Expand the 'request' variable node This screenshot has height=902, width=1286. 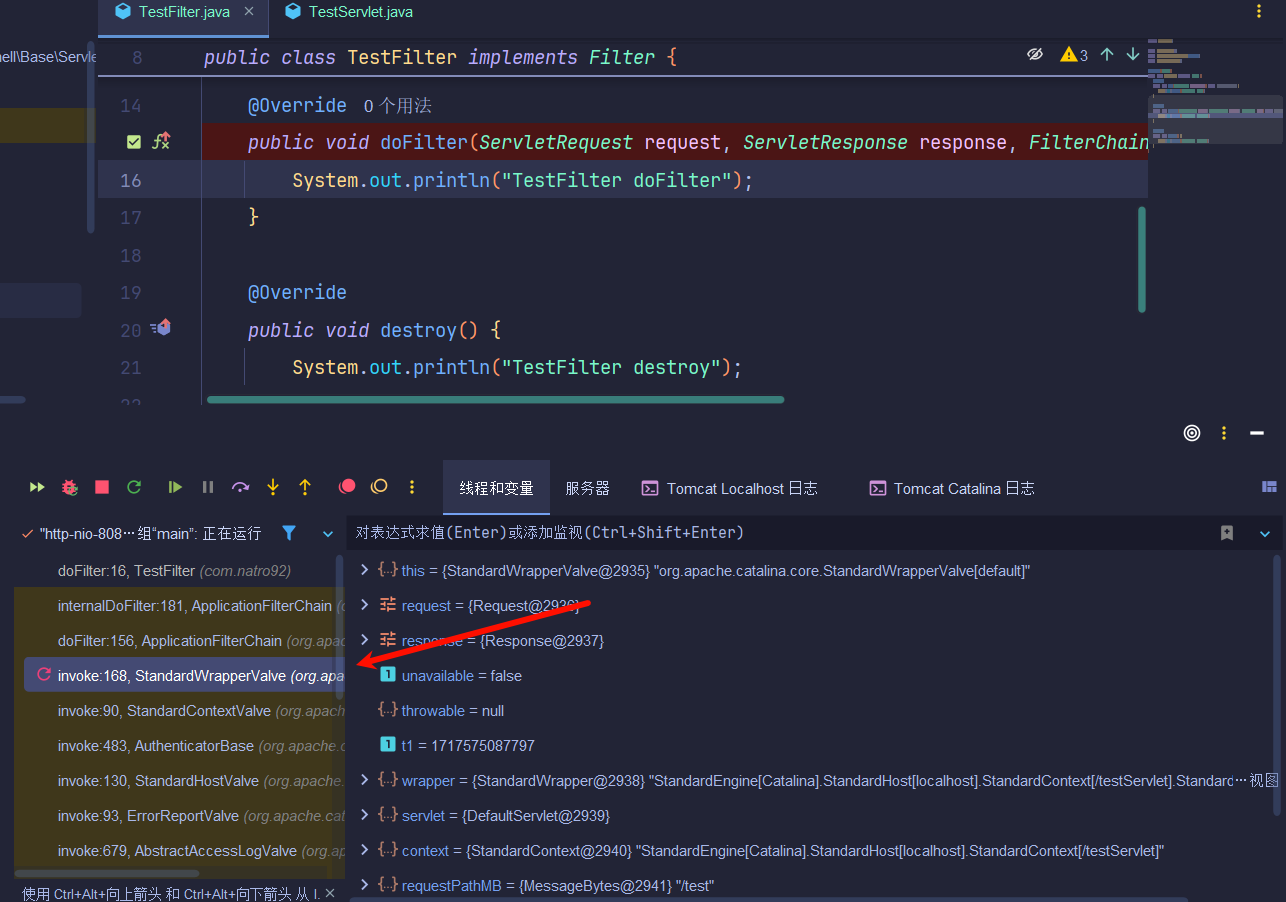click(x=364, y=605)
